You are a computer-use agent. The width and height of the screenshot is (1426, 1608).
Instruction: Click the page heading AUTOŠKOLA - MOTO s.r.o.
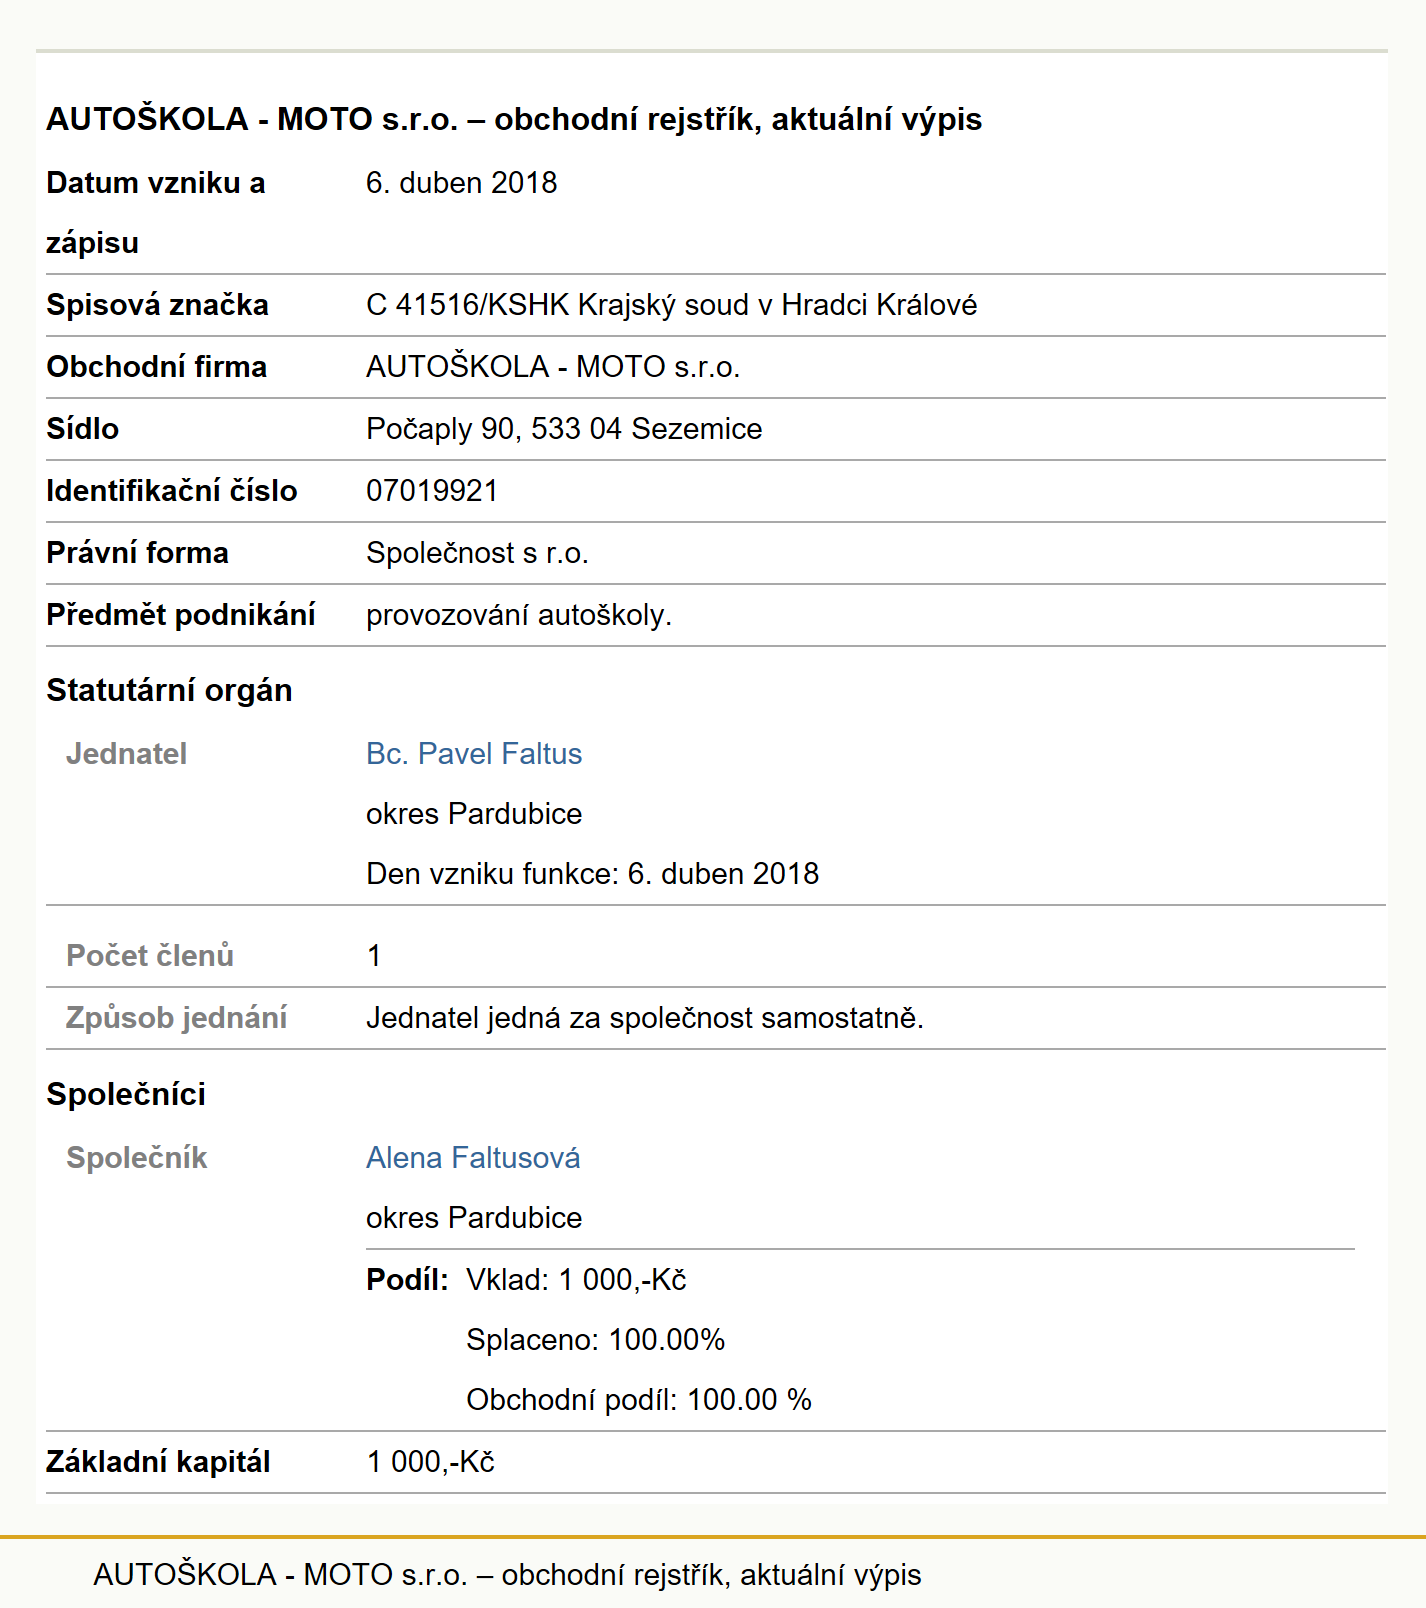click(x=514, y=119)
